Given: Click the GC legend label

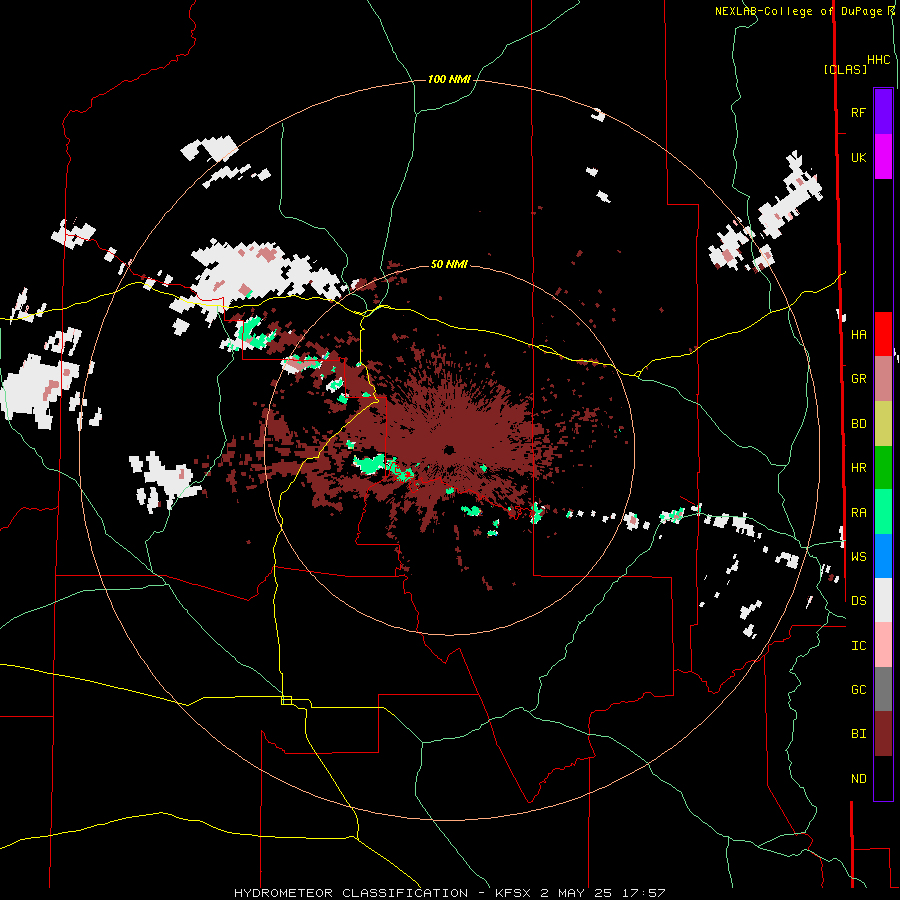Looking at the screenshot, I should [x=858, y=689].
